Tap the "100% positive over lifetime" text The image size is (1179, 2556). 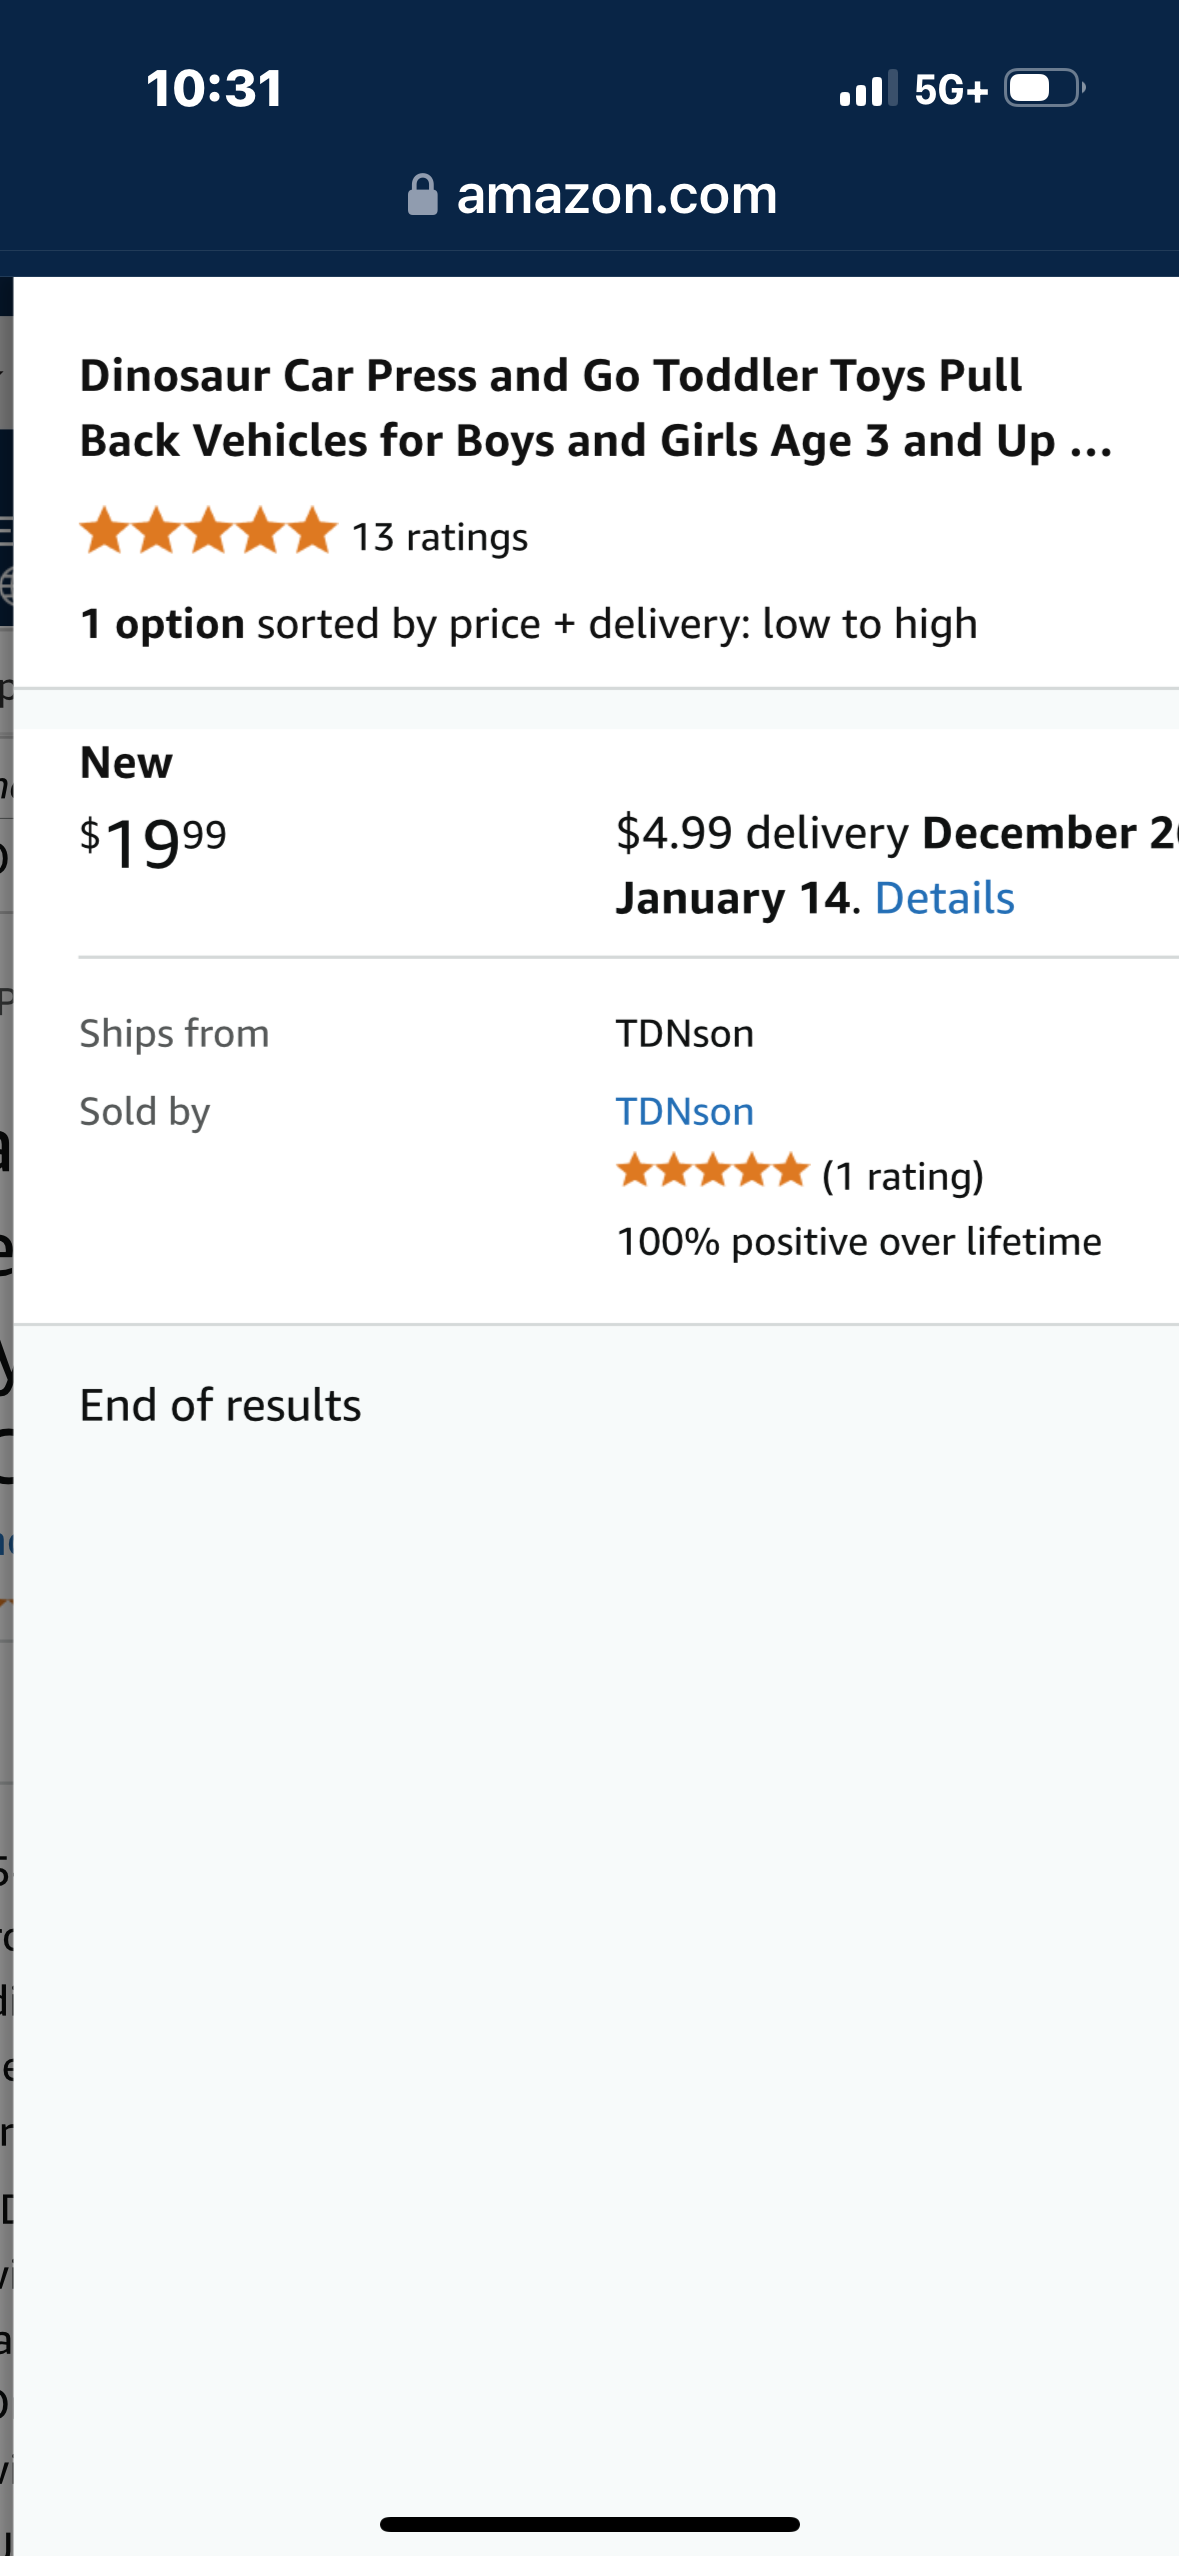click(x=858, y=1242)
